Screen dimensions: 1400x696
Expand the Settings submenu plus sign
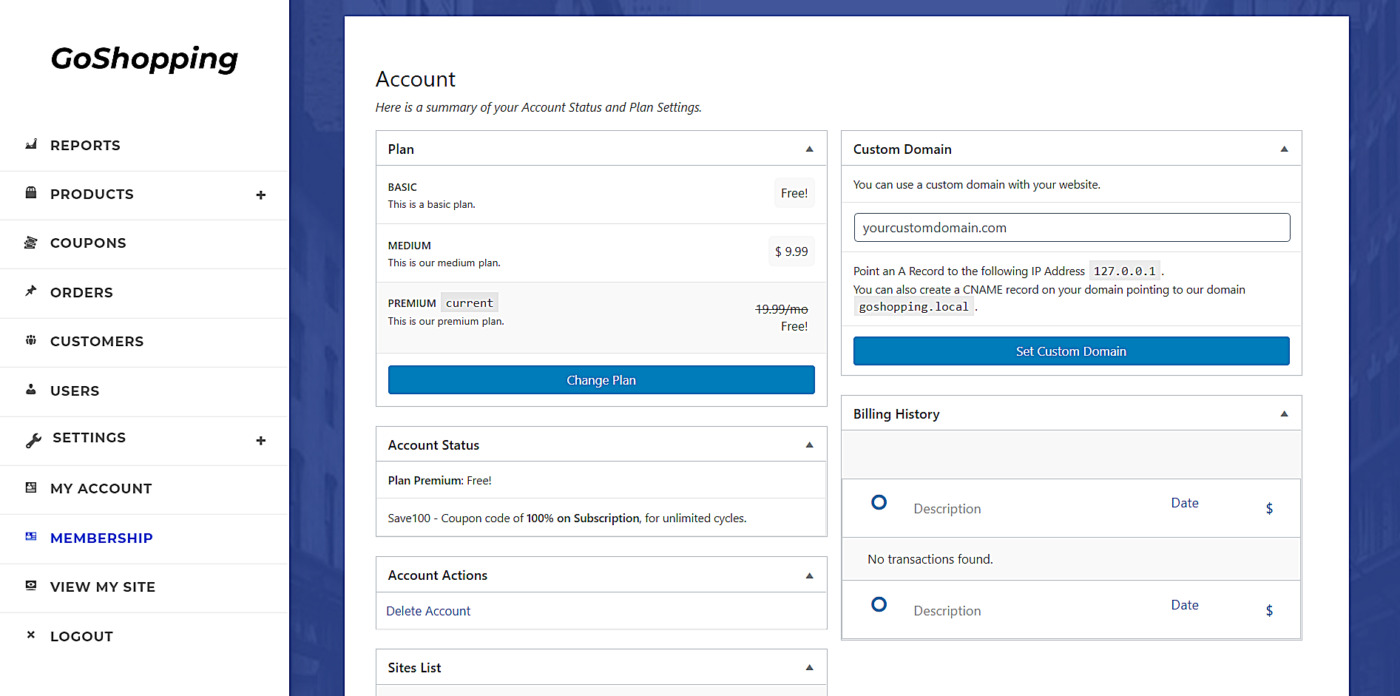pyautogui.click(x=261, y=440)
